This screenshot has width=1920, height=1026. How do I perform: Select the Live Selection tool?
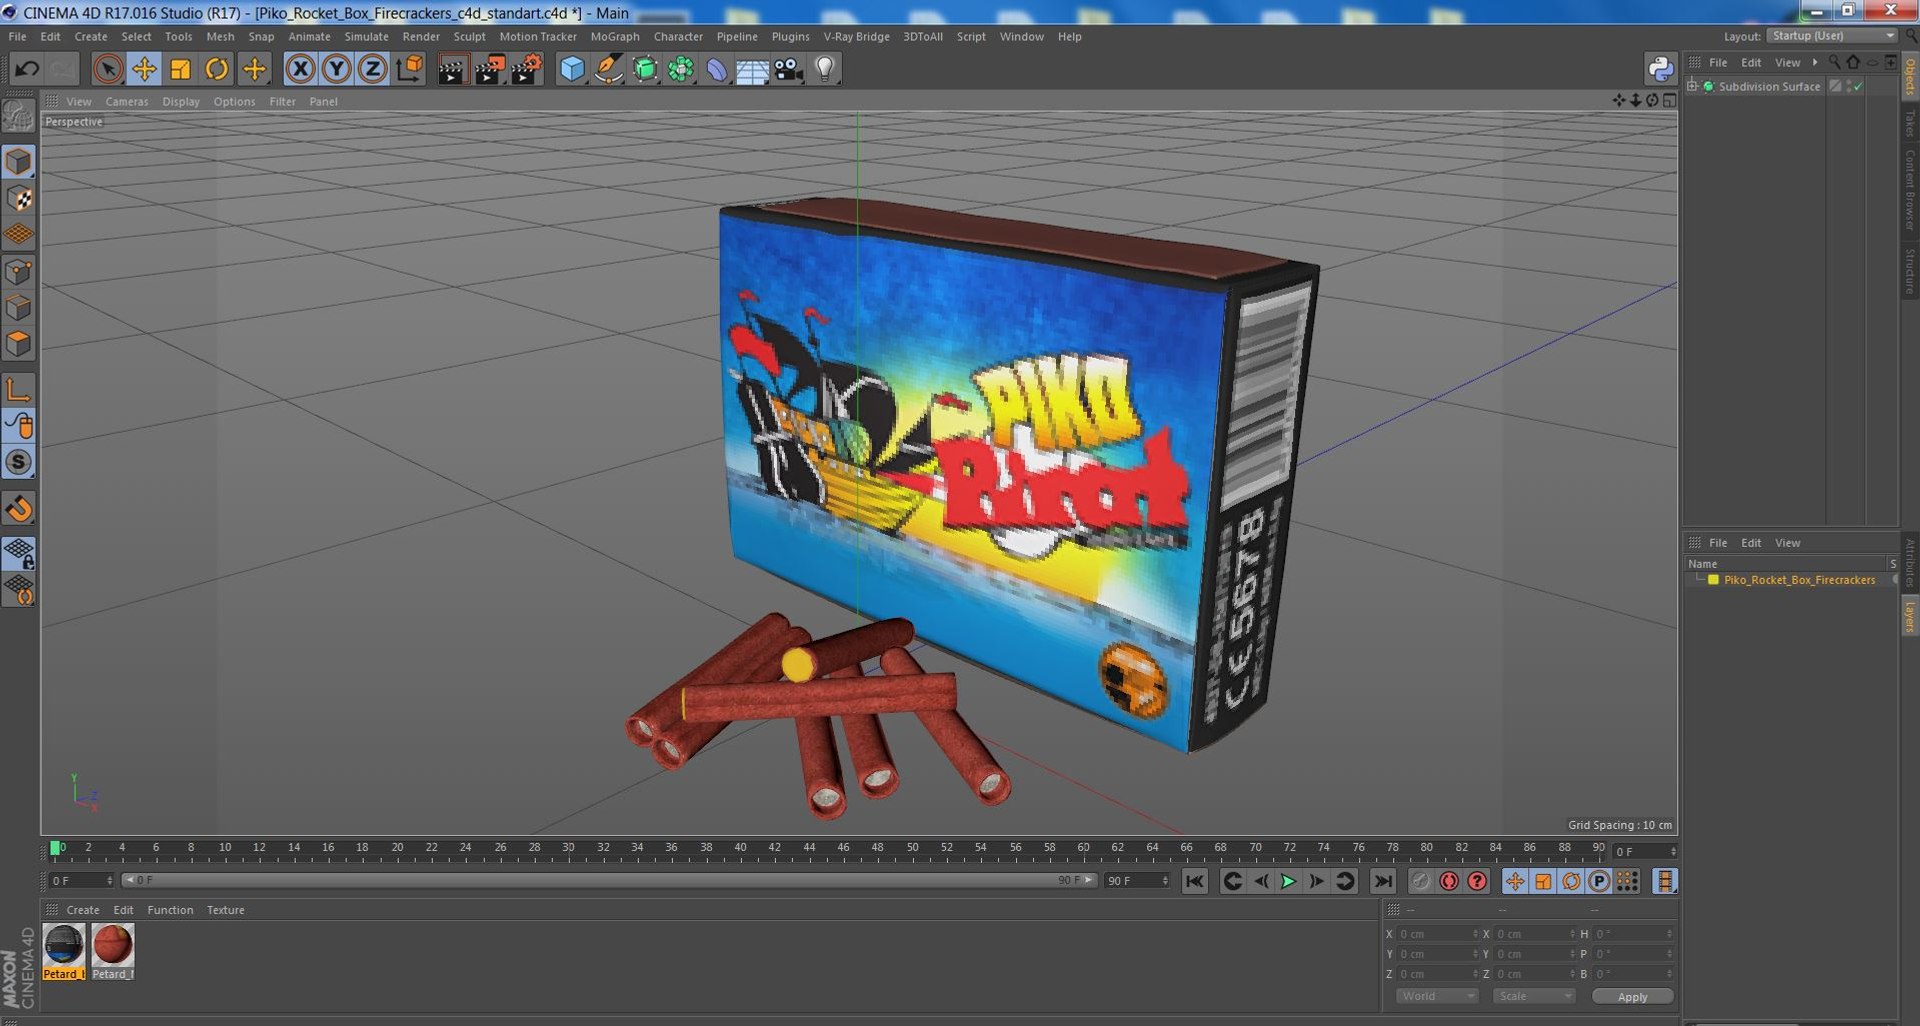coord(108,69)
